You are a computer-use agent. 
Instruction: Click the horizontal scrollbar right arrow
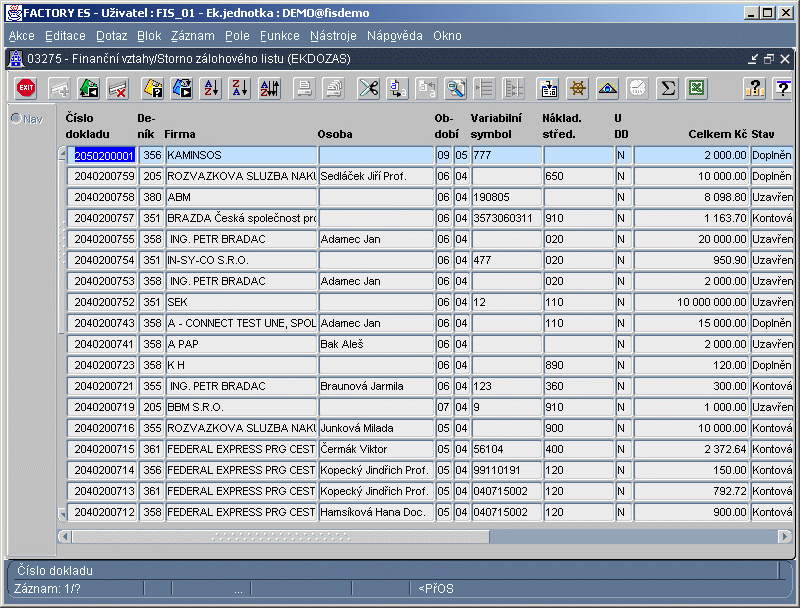coord(785,537)
